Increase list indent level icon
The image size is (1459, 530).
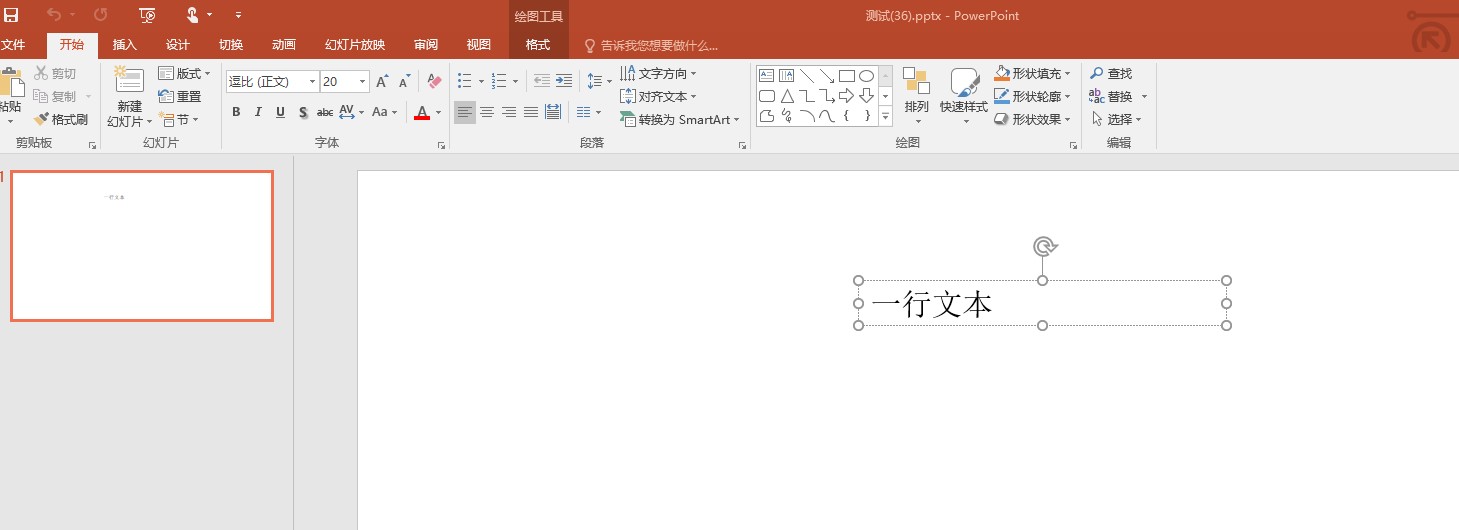click(x=564, y=81)
